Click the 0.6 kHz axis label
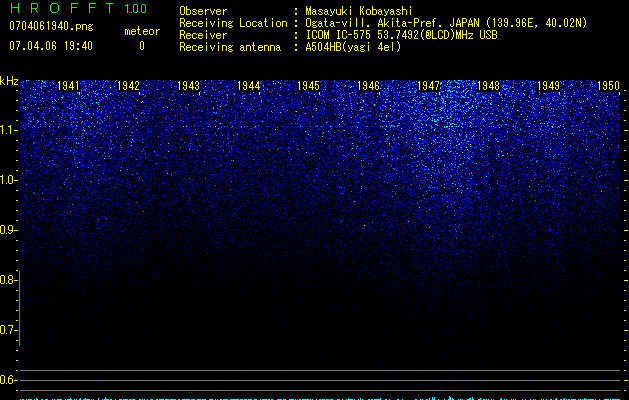629x400 pixels. click(8, 380)
